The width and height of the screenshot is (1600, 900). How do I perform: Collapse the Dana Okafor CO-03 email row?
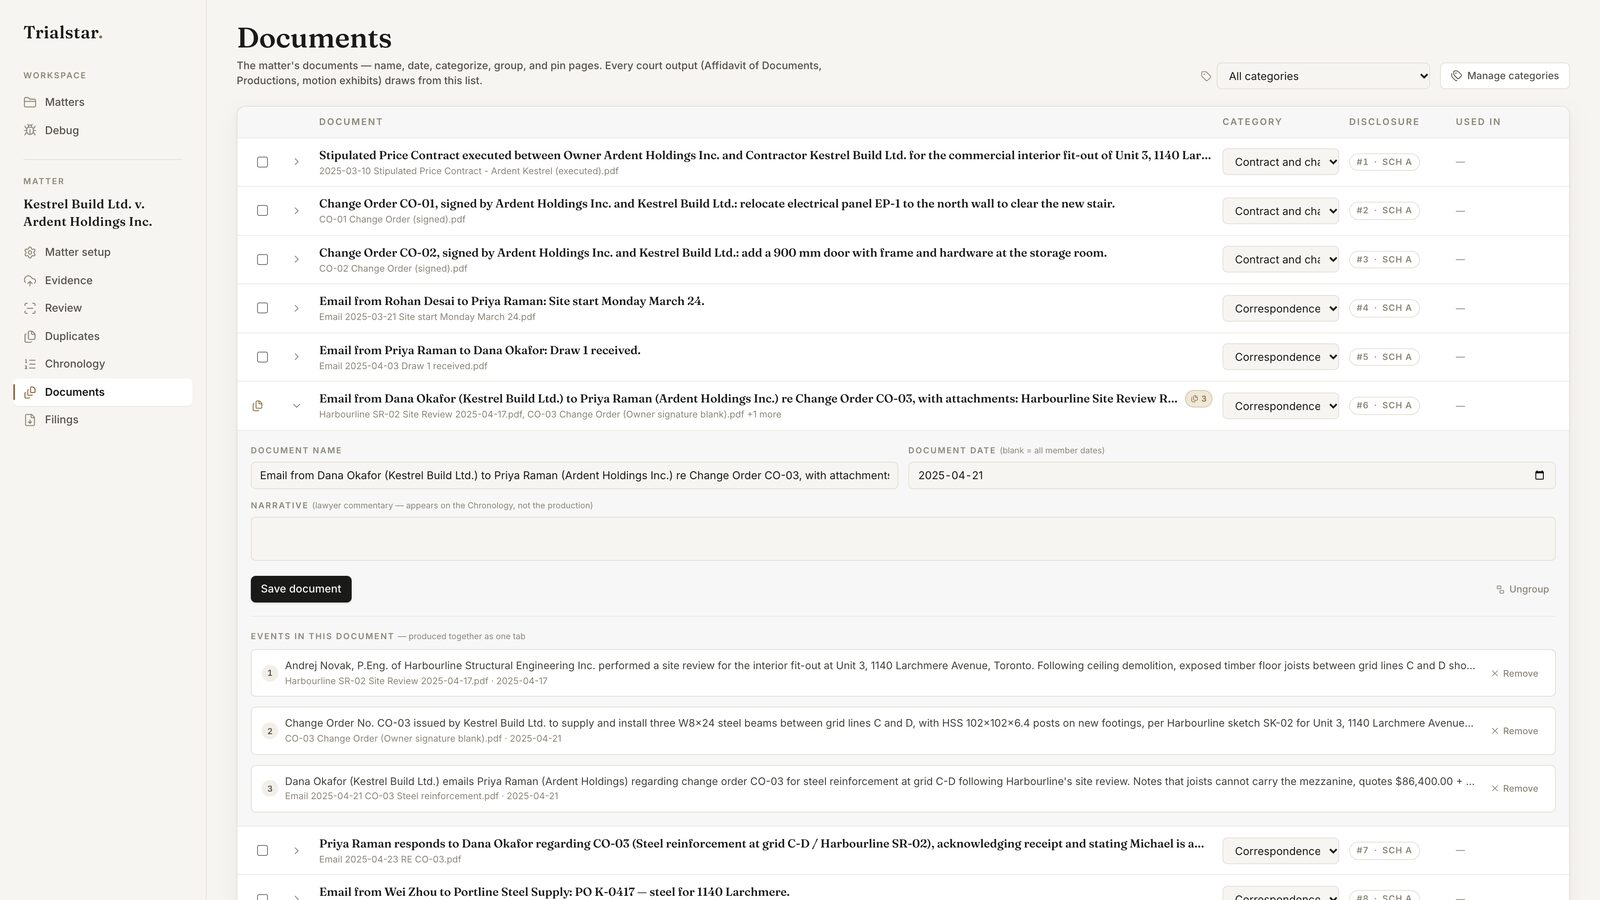(x=296, y=406)
